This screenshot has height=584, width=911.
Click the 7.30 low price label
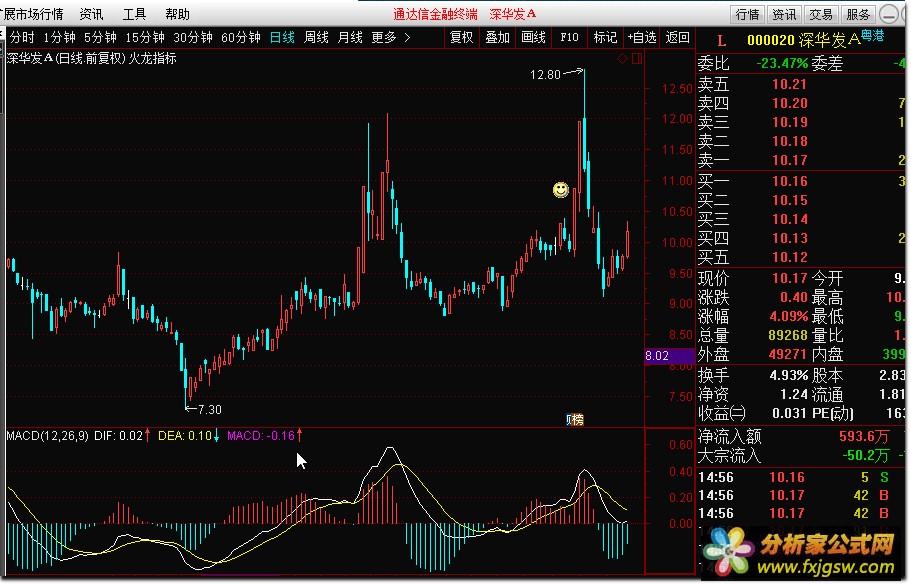(x=209, y=410)
